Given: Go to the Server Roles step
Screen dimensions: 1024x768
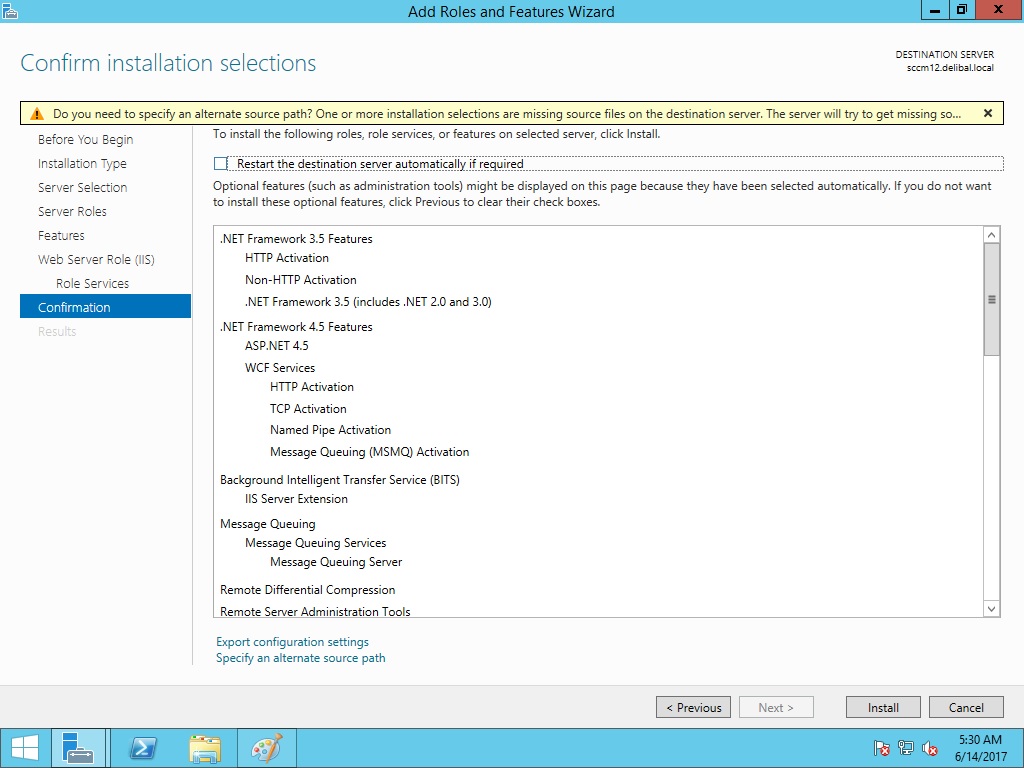Looking at the screenshot, I should point(72,212).
